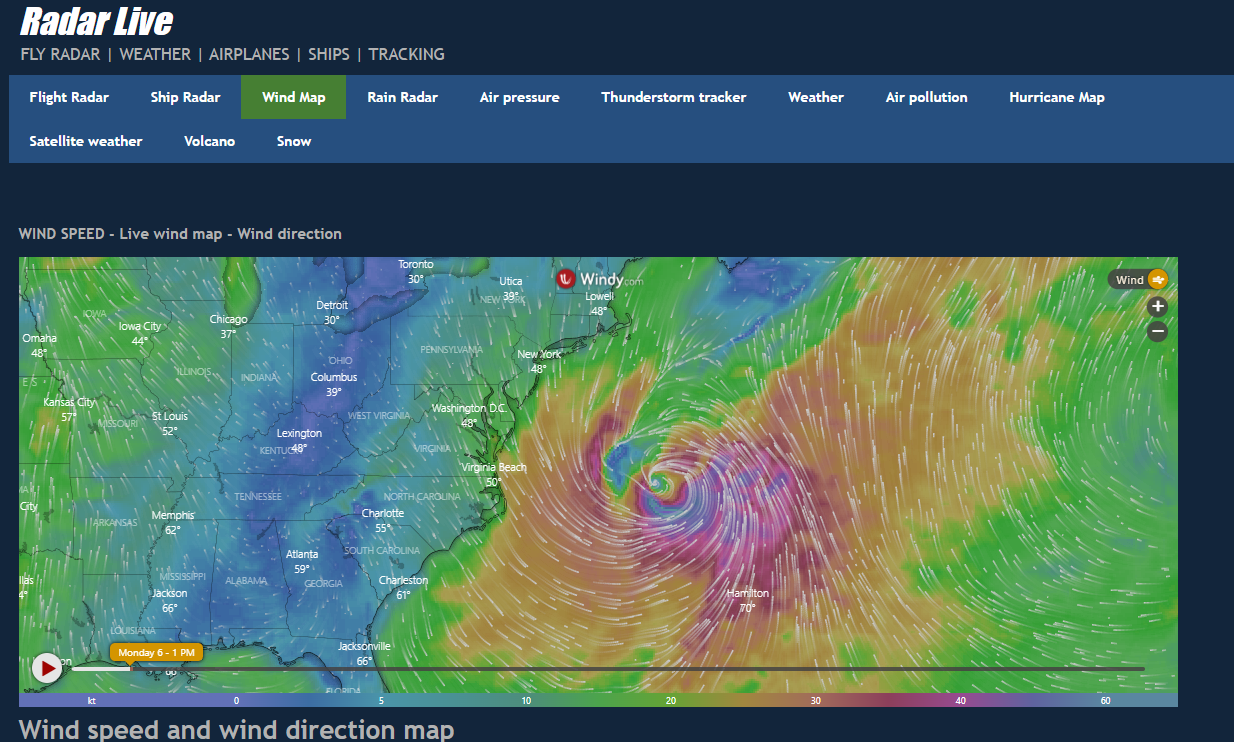Open the Snow tab
1234x742 pixels.
pyautogui.click(x=294, y=141)
